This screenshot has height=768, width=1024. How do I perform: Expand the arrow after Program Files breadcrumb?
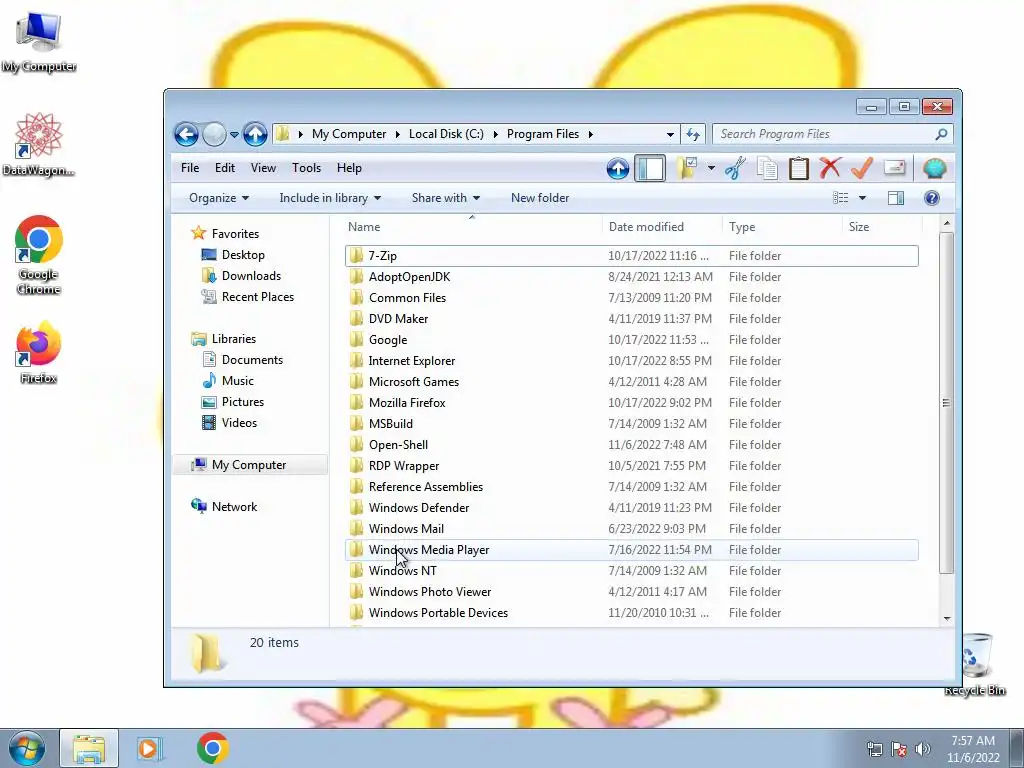590,134
